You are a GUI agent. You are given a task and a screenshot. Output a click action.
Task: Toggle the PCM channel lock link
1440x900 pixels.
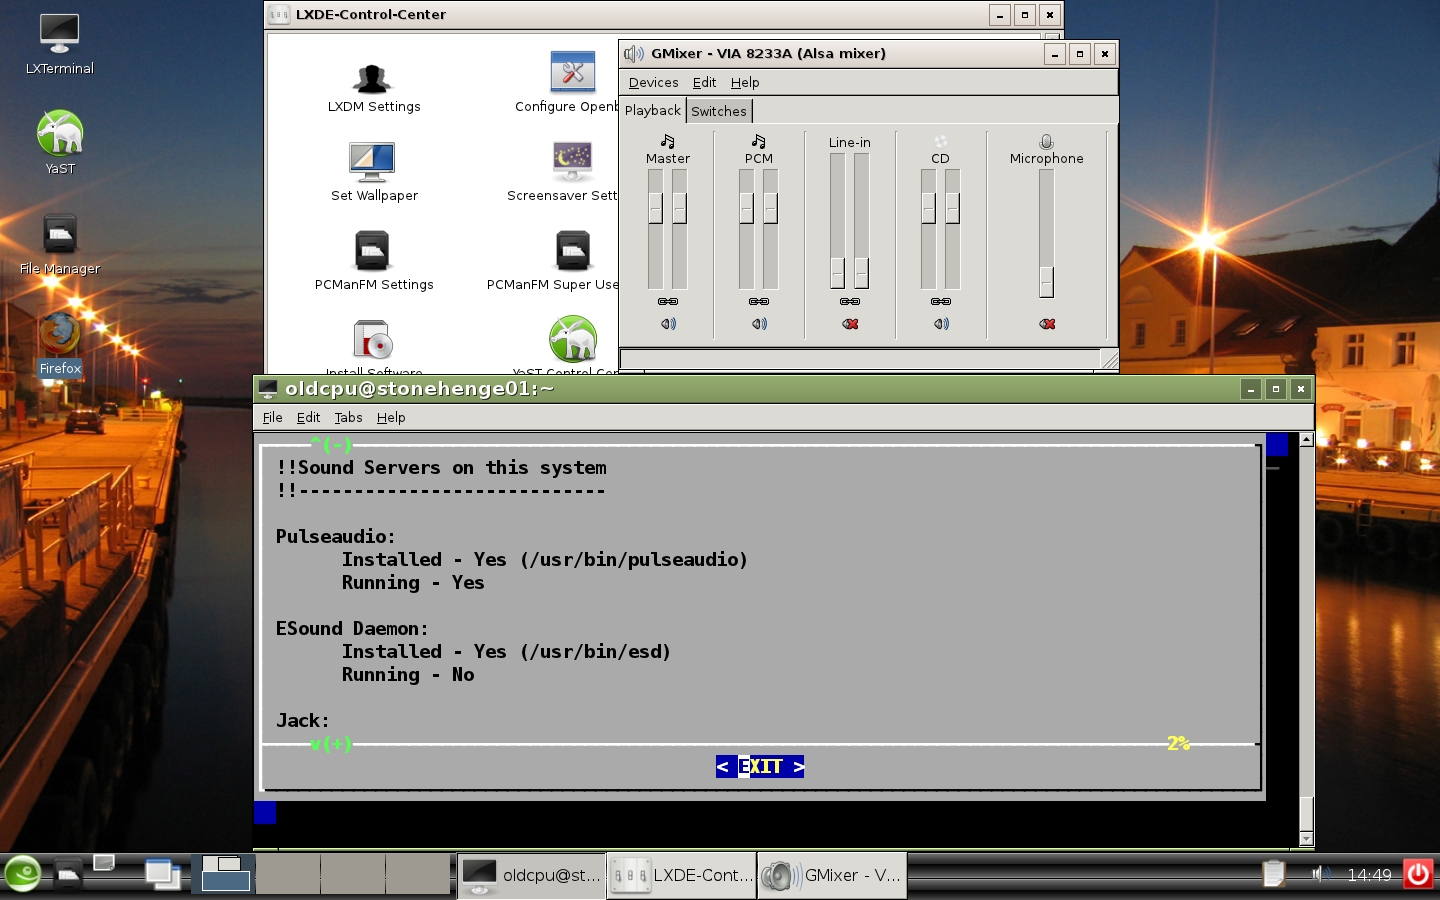pyautogui.click(x=759, y=301)
